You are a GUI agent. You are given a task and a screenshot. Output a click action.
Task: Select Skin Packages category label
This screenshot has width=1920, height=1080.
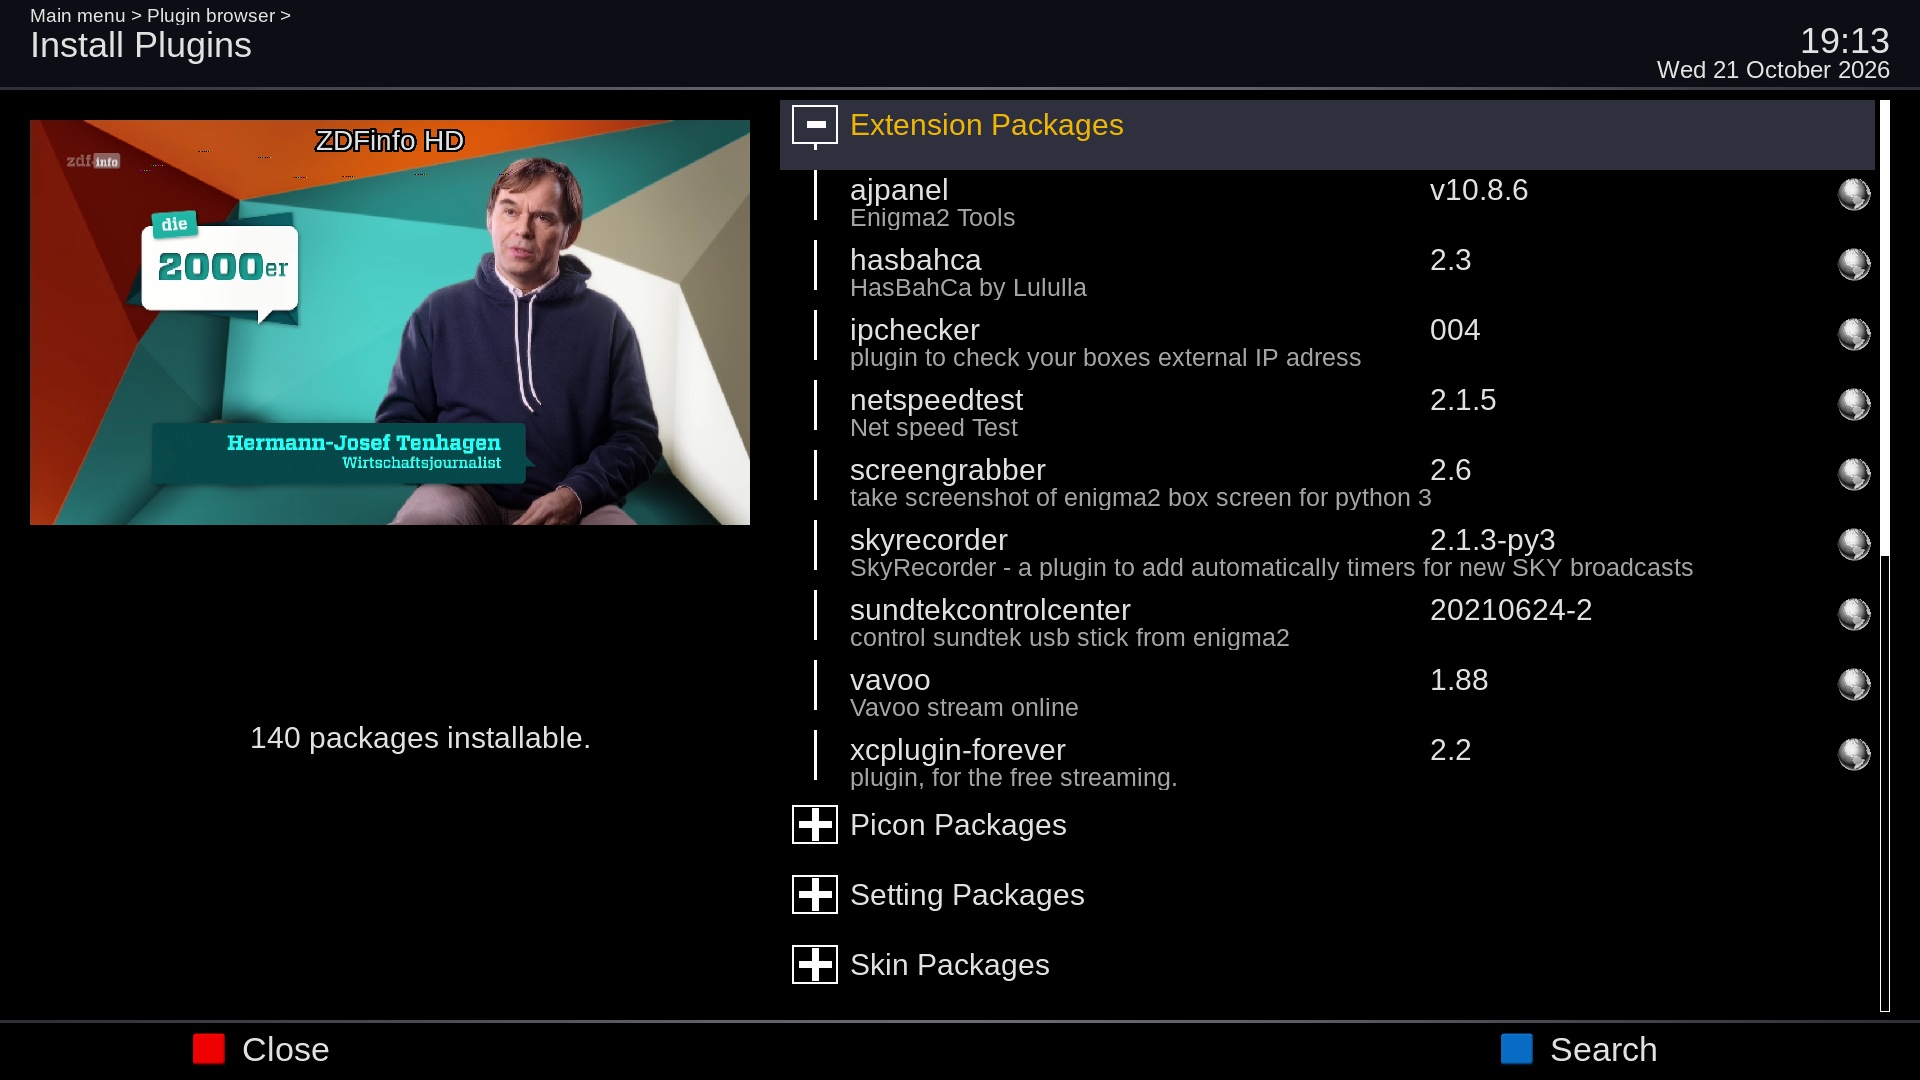(950, 965)
